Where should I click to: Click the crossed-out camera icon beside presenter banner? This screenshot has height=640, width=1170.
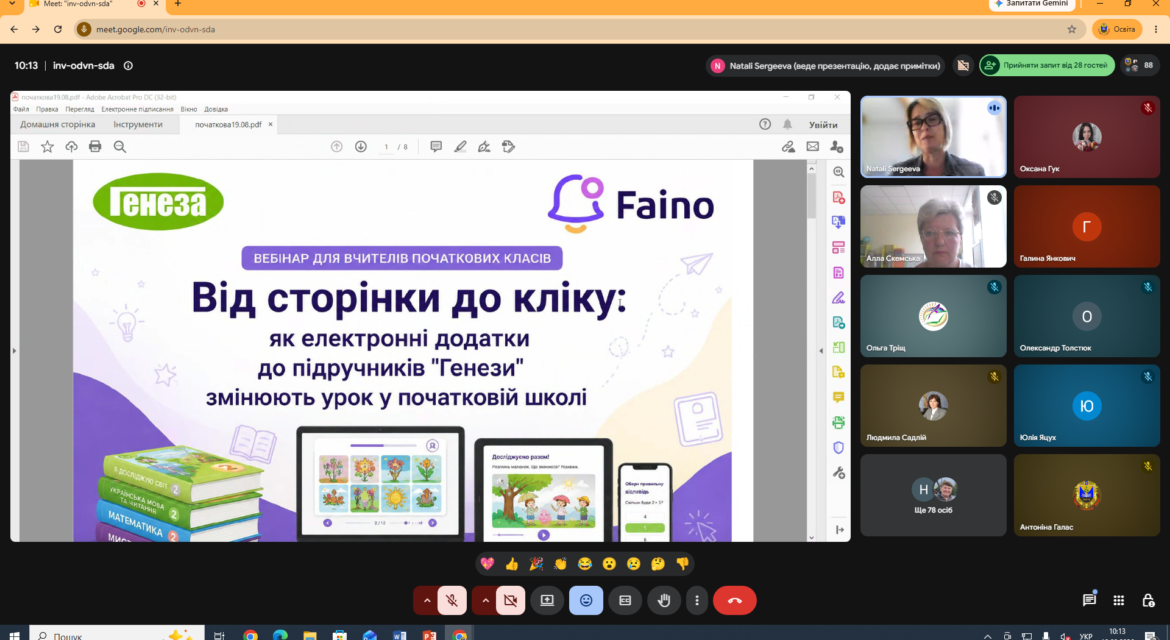click(x=963, y=66)
